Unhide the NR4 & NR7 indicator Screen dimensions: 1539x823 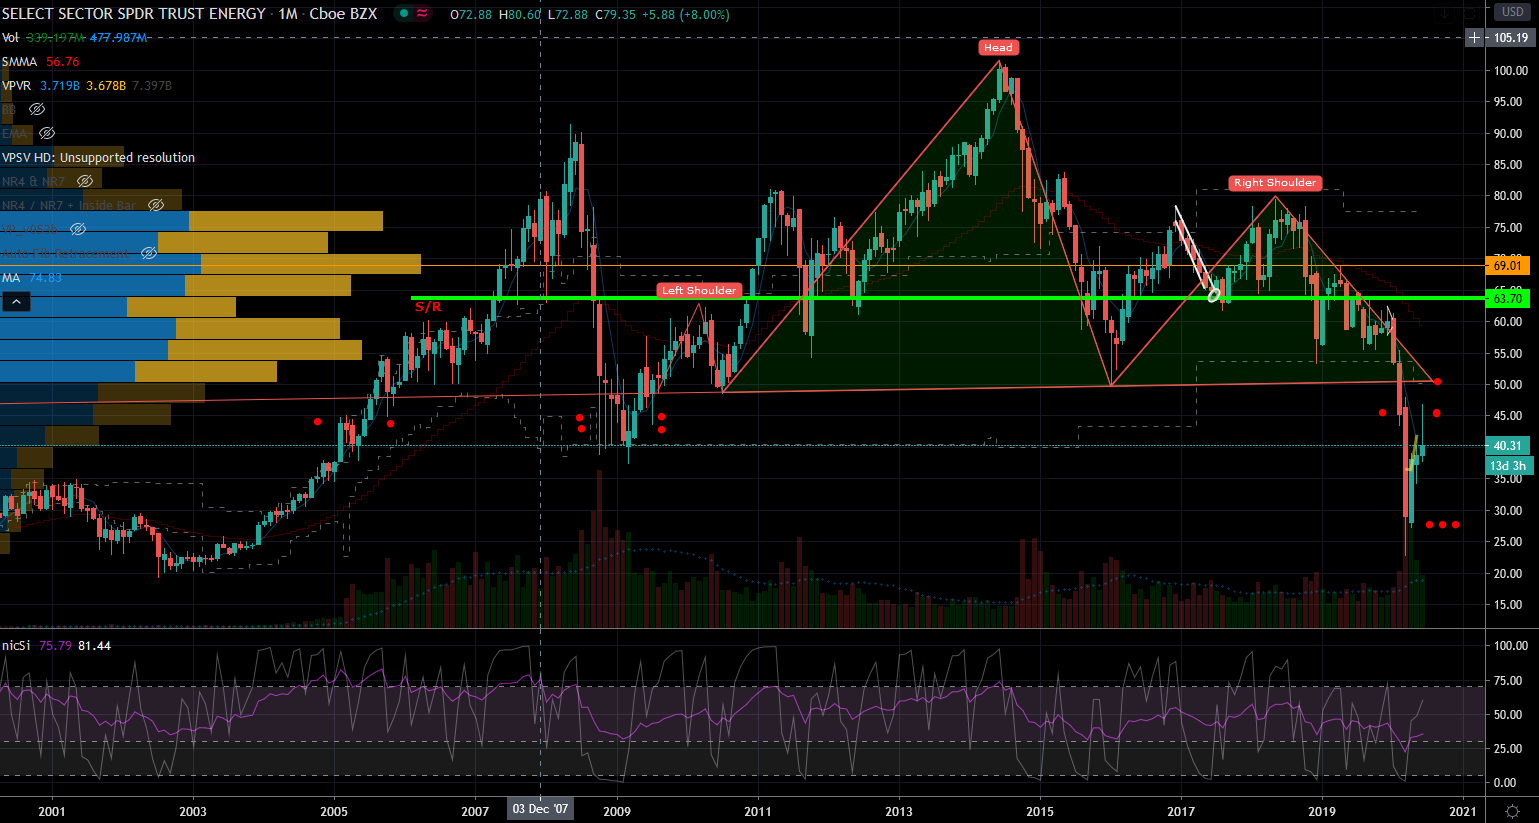pyautogui.click(x=85, y=181)
